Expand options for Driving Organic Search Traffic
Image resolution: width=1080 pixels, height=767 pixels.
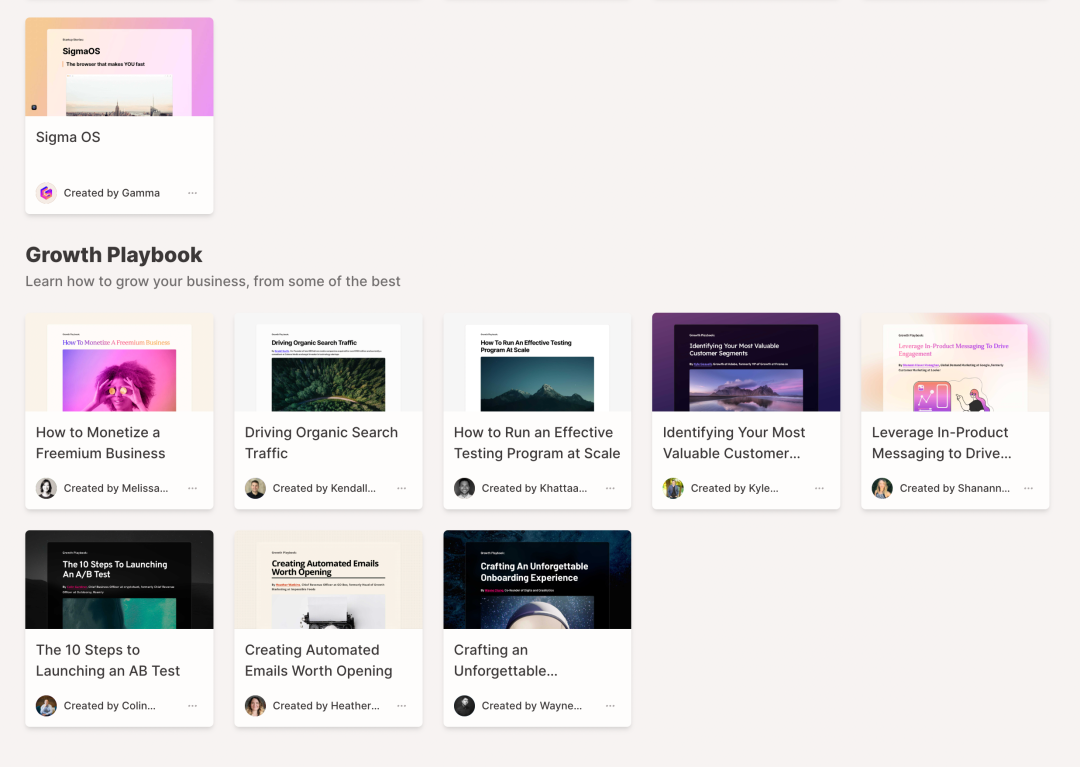pyautogui.click(x=401, y=488)
